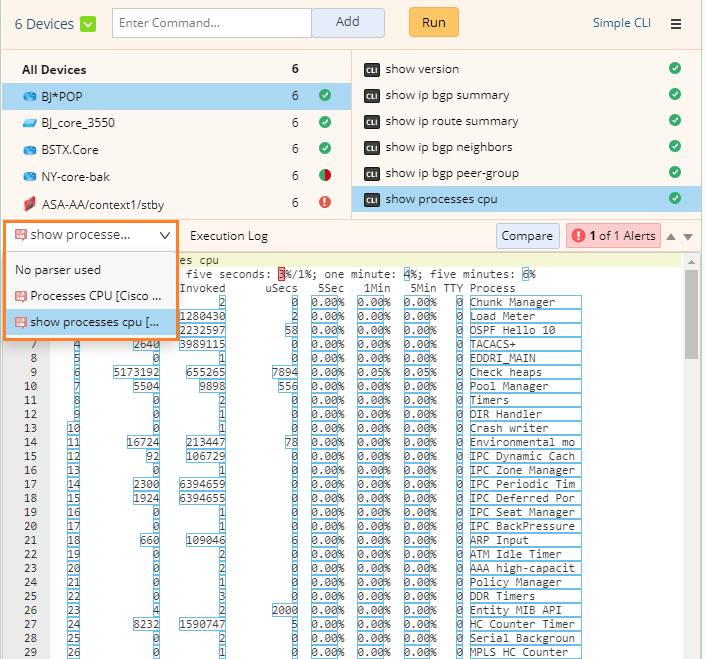705x659 pixels.
Task: Click the Compare button
Action: [x=527, y=236]
